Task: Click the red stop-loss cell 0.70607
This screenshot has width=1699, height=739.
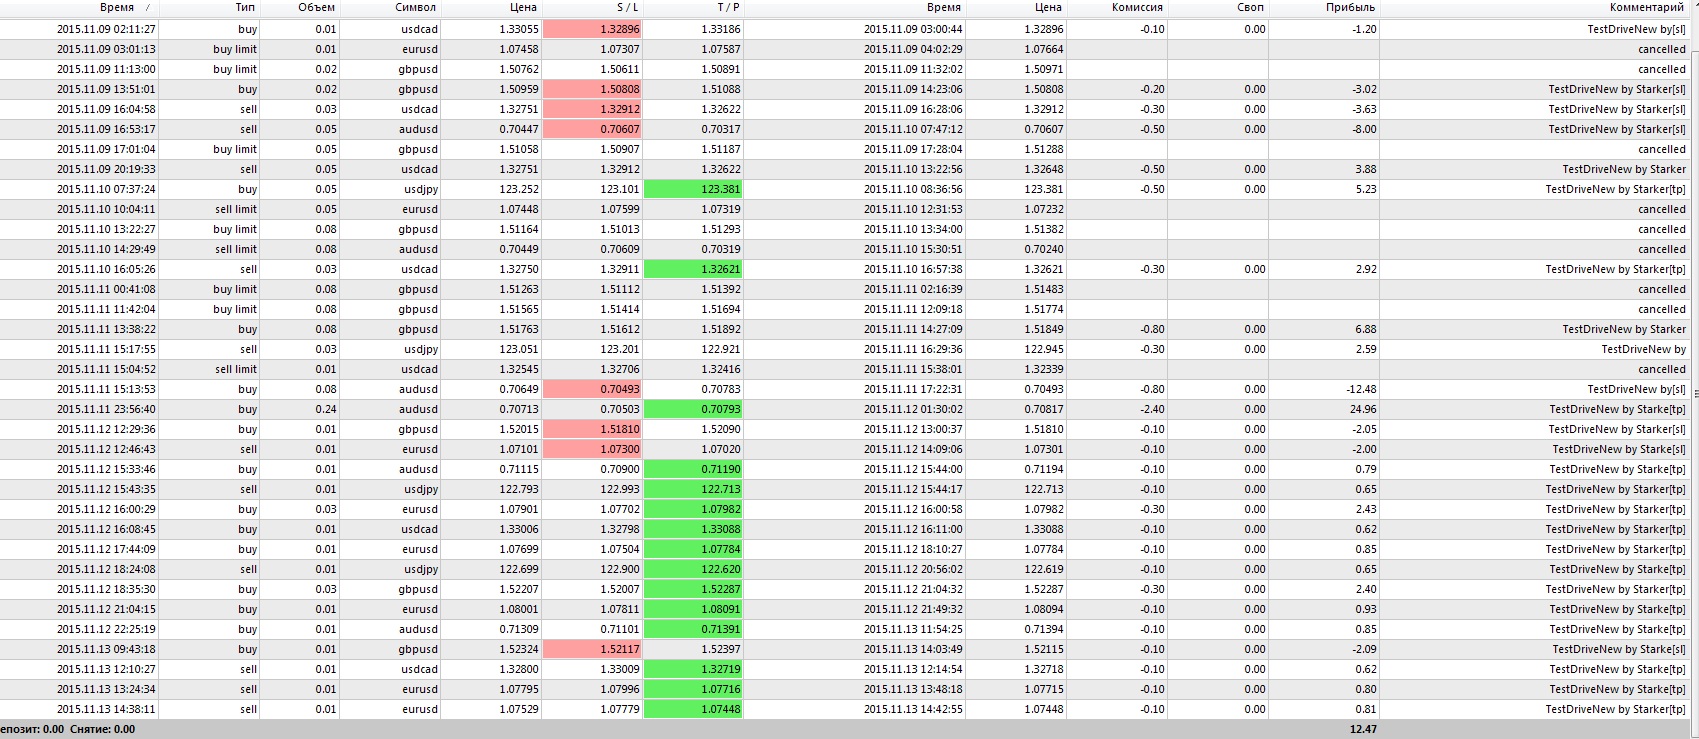Action: [x=592, y=129]
